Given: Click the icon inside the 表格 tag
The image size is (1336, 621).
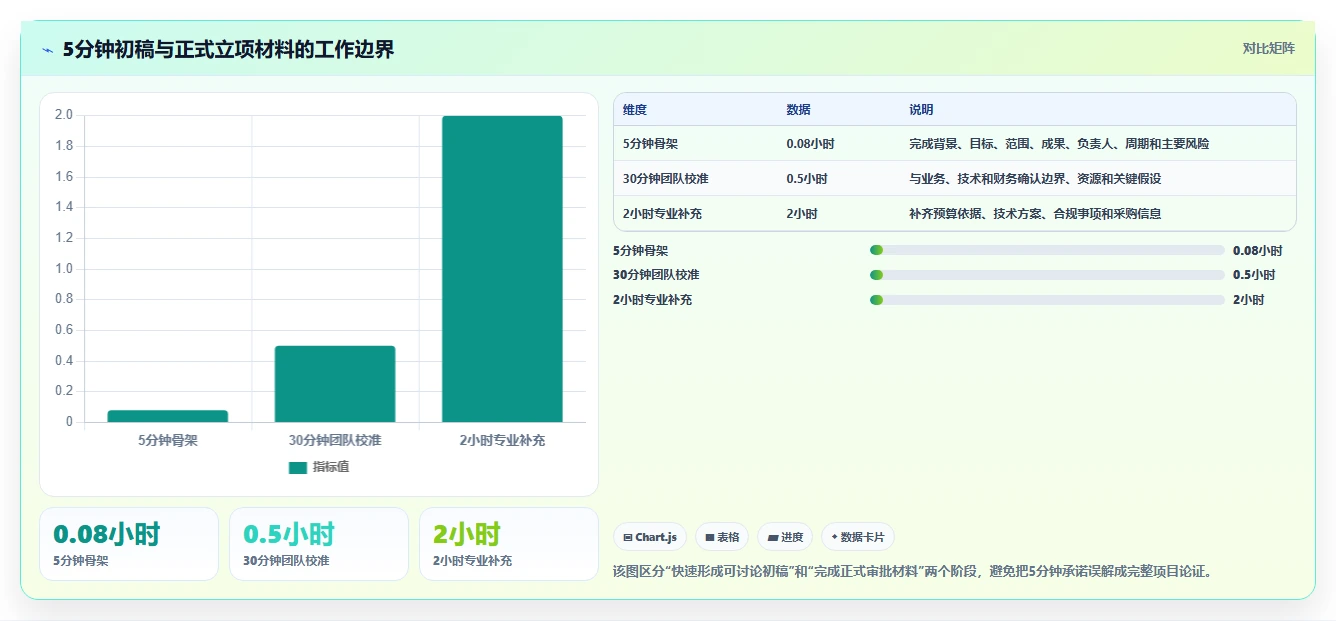Looking at the screenshot, I should pyautogui.click(x=709, y=537).
